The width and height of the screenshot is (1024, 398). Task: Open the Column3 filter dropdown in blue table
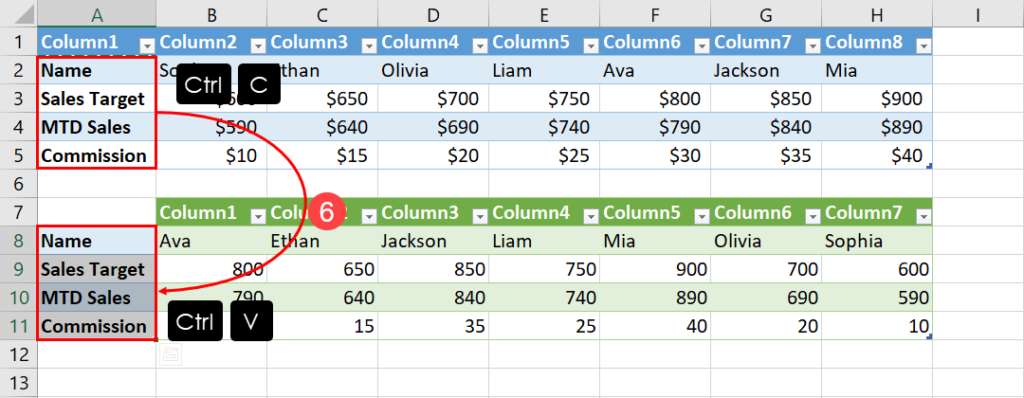click(370, 44)
